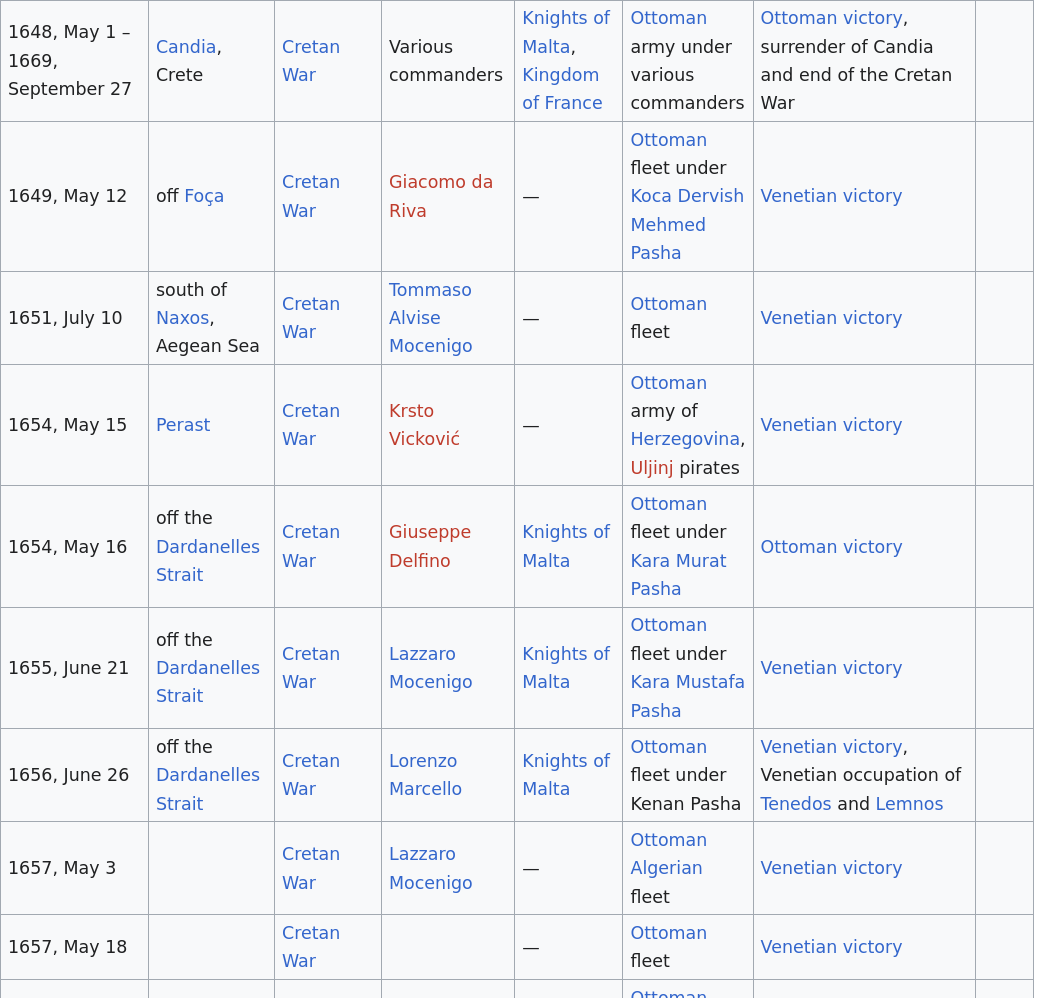Open the red Giacomo da Riva link

tap(441, 196)
